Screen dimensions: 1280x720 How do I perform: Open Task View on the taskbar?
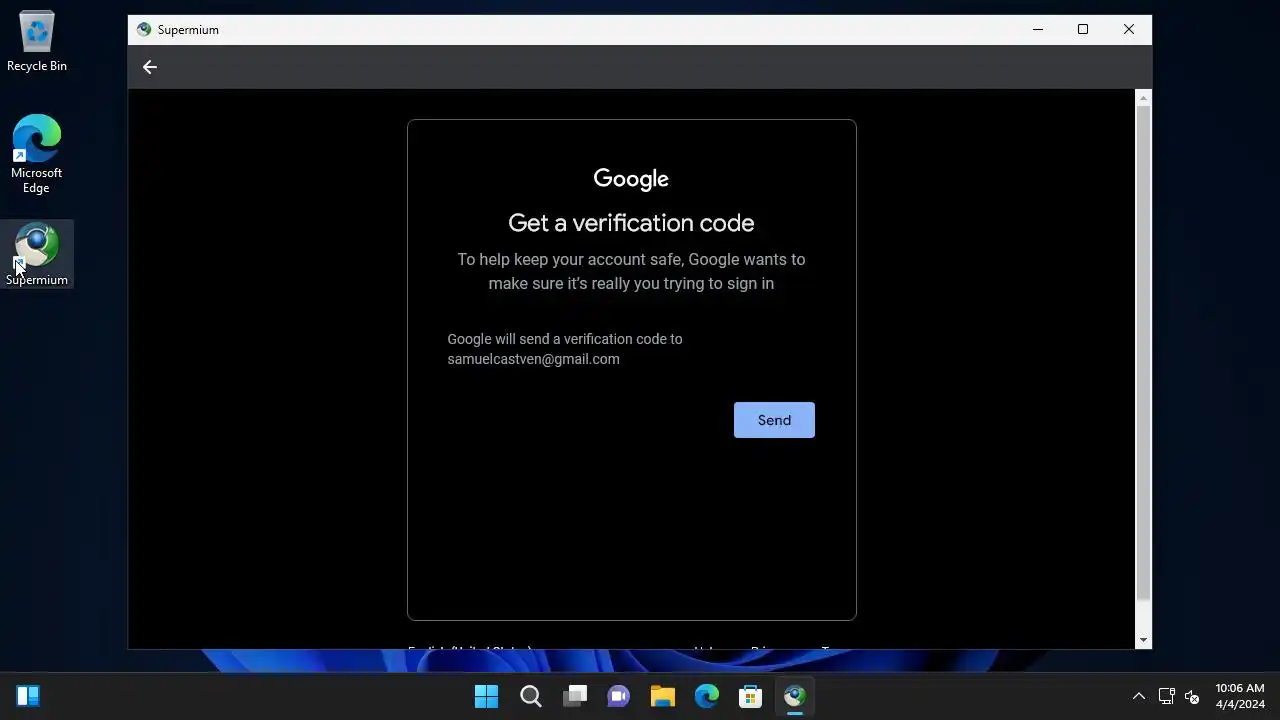pyautogui.click(x=575, y=696)
